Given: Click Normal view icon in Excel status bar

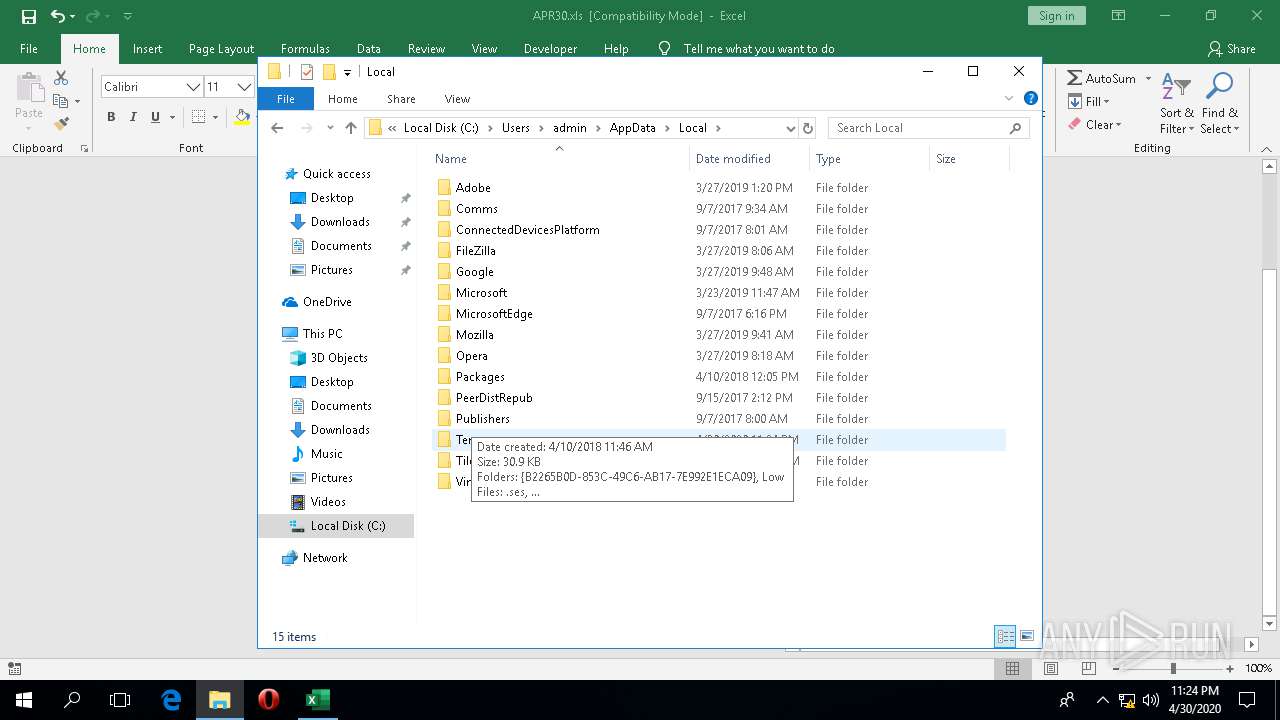Looking at the screenshot, I should (1012, 668).
